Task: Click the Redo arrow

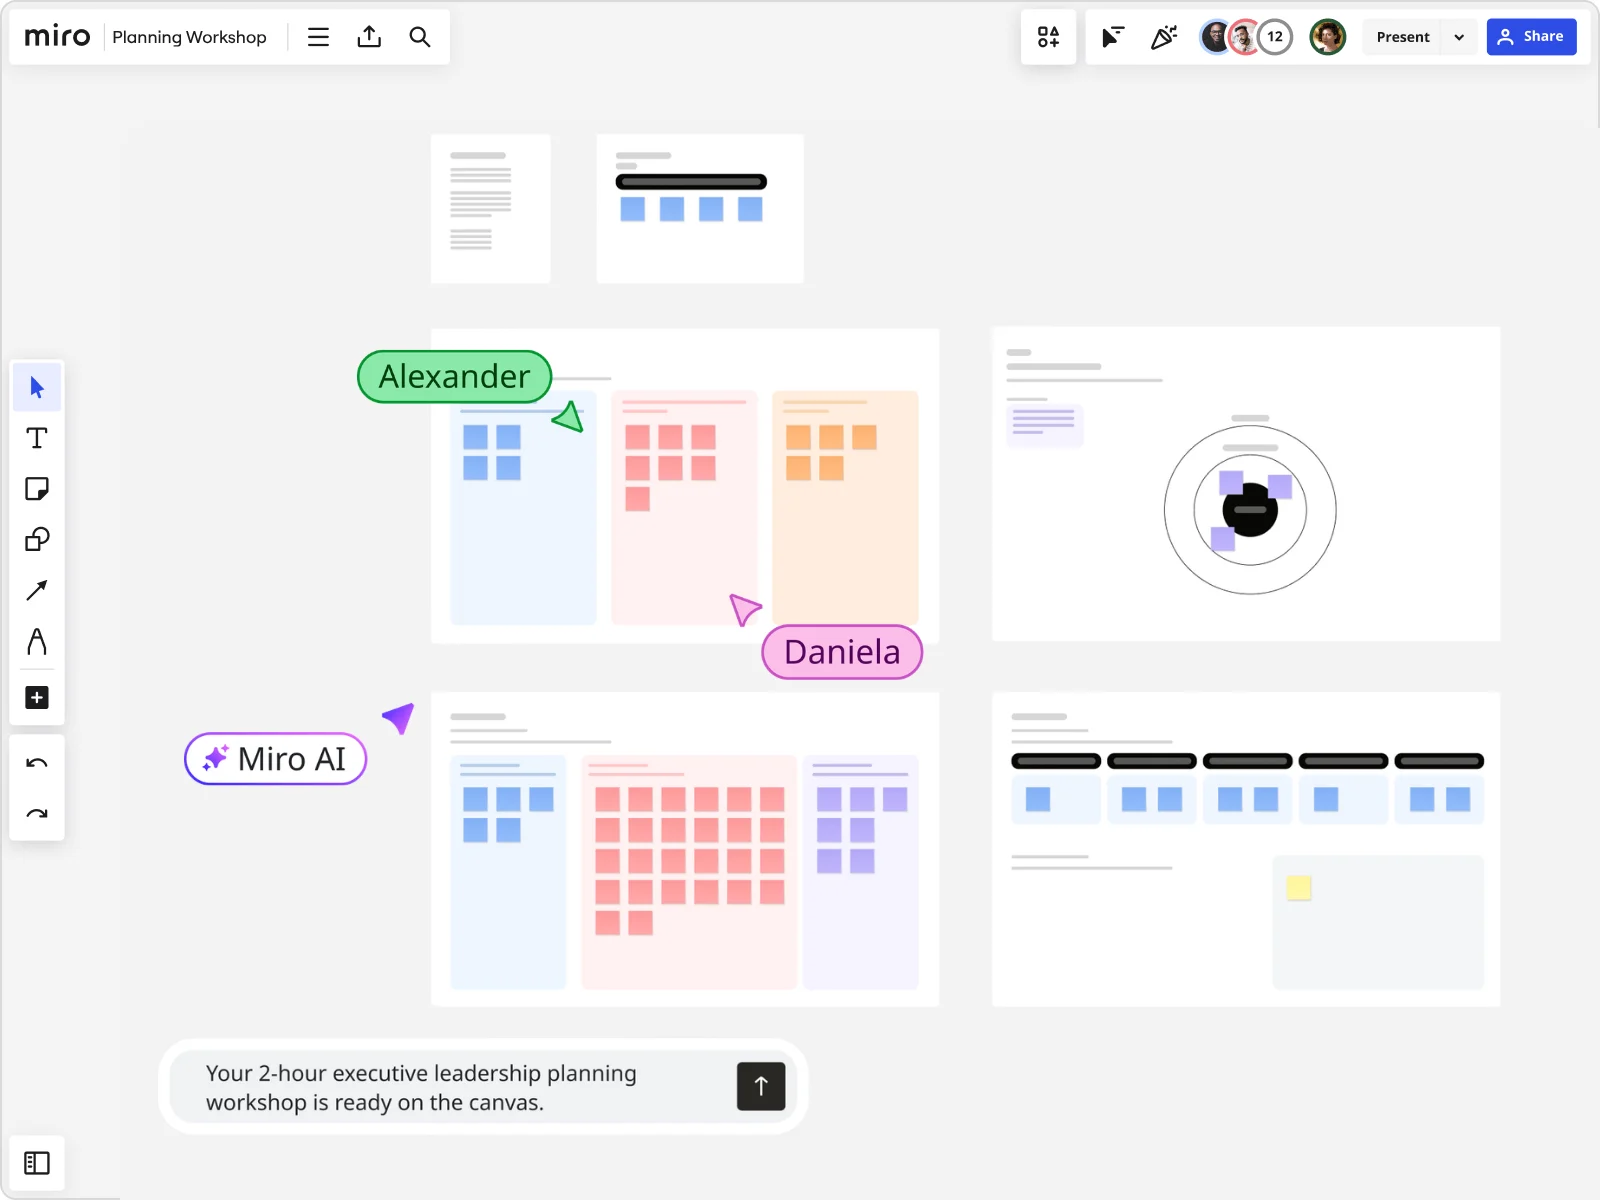Action: (x=37, y=814)
